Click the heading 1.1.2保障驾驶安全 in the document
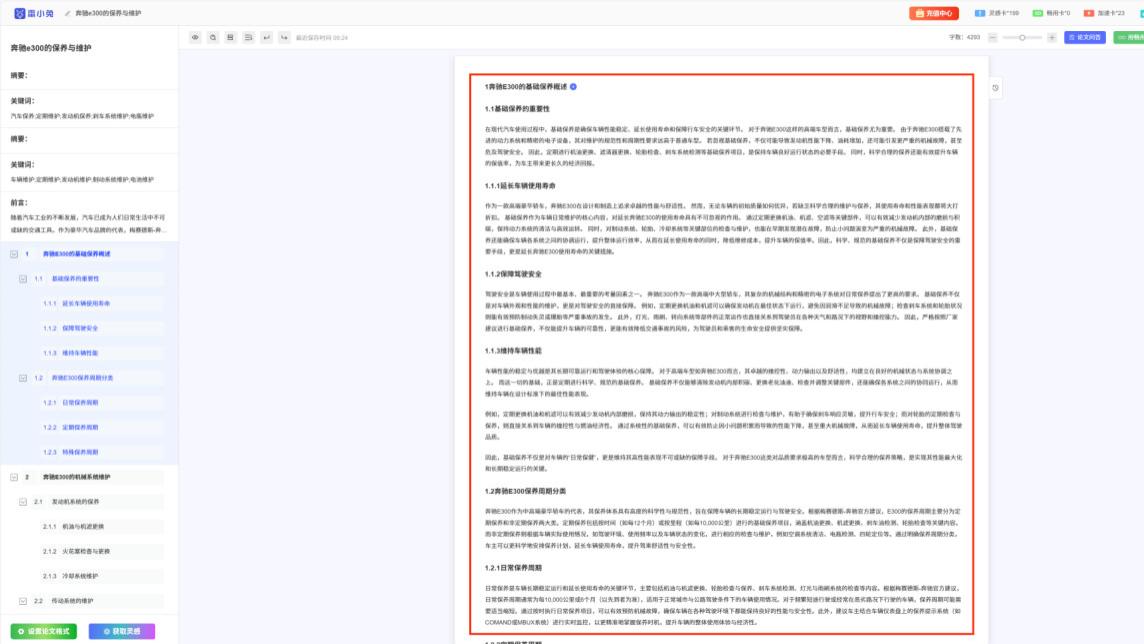 point(513,274)
